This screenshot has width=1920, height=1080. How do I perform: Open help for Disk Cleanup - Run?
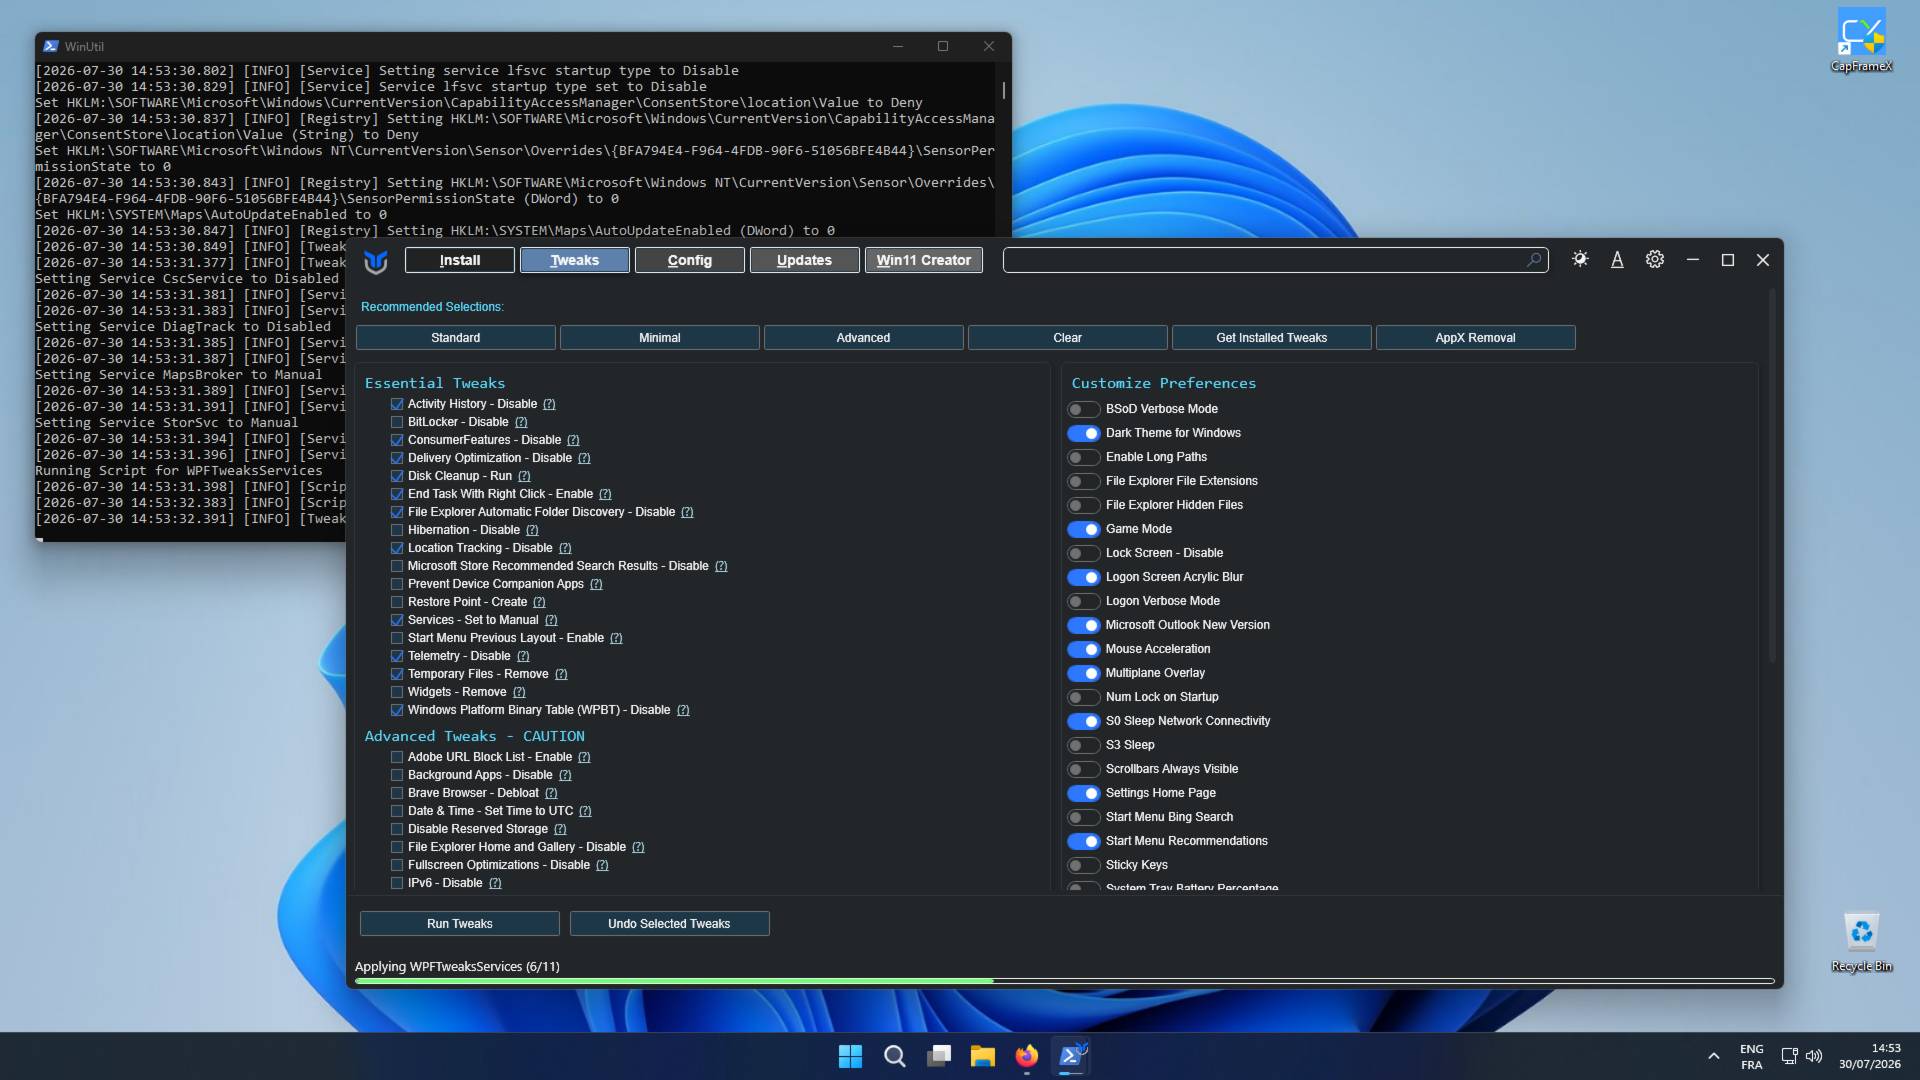click(x=524, y=476)
